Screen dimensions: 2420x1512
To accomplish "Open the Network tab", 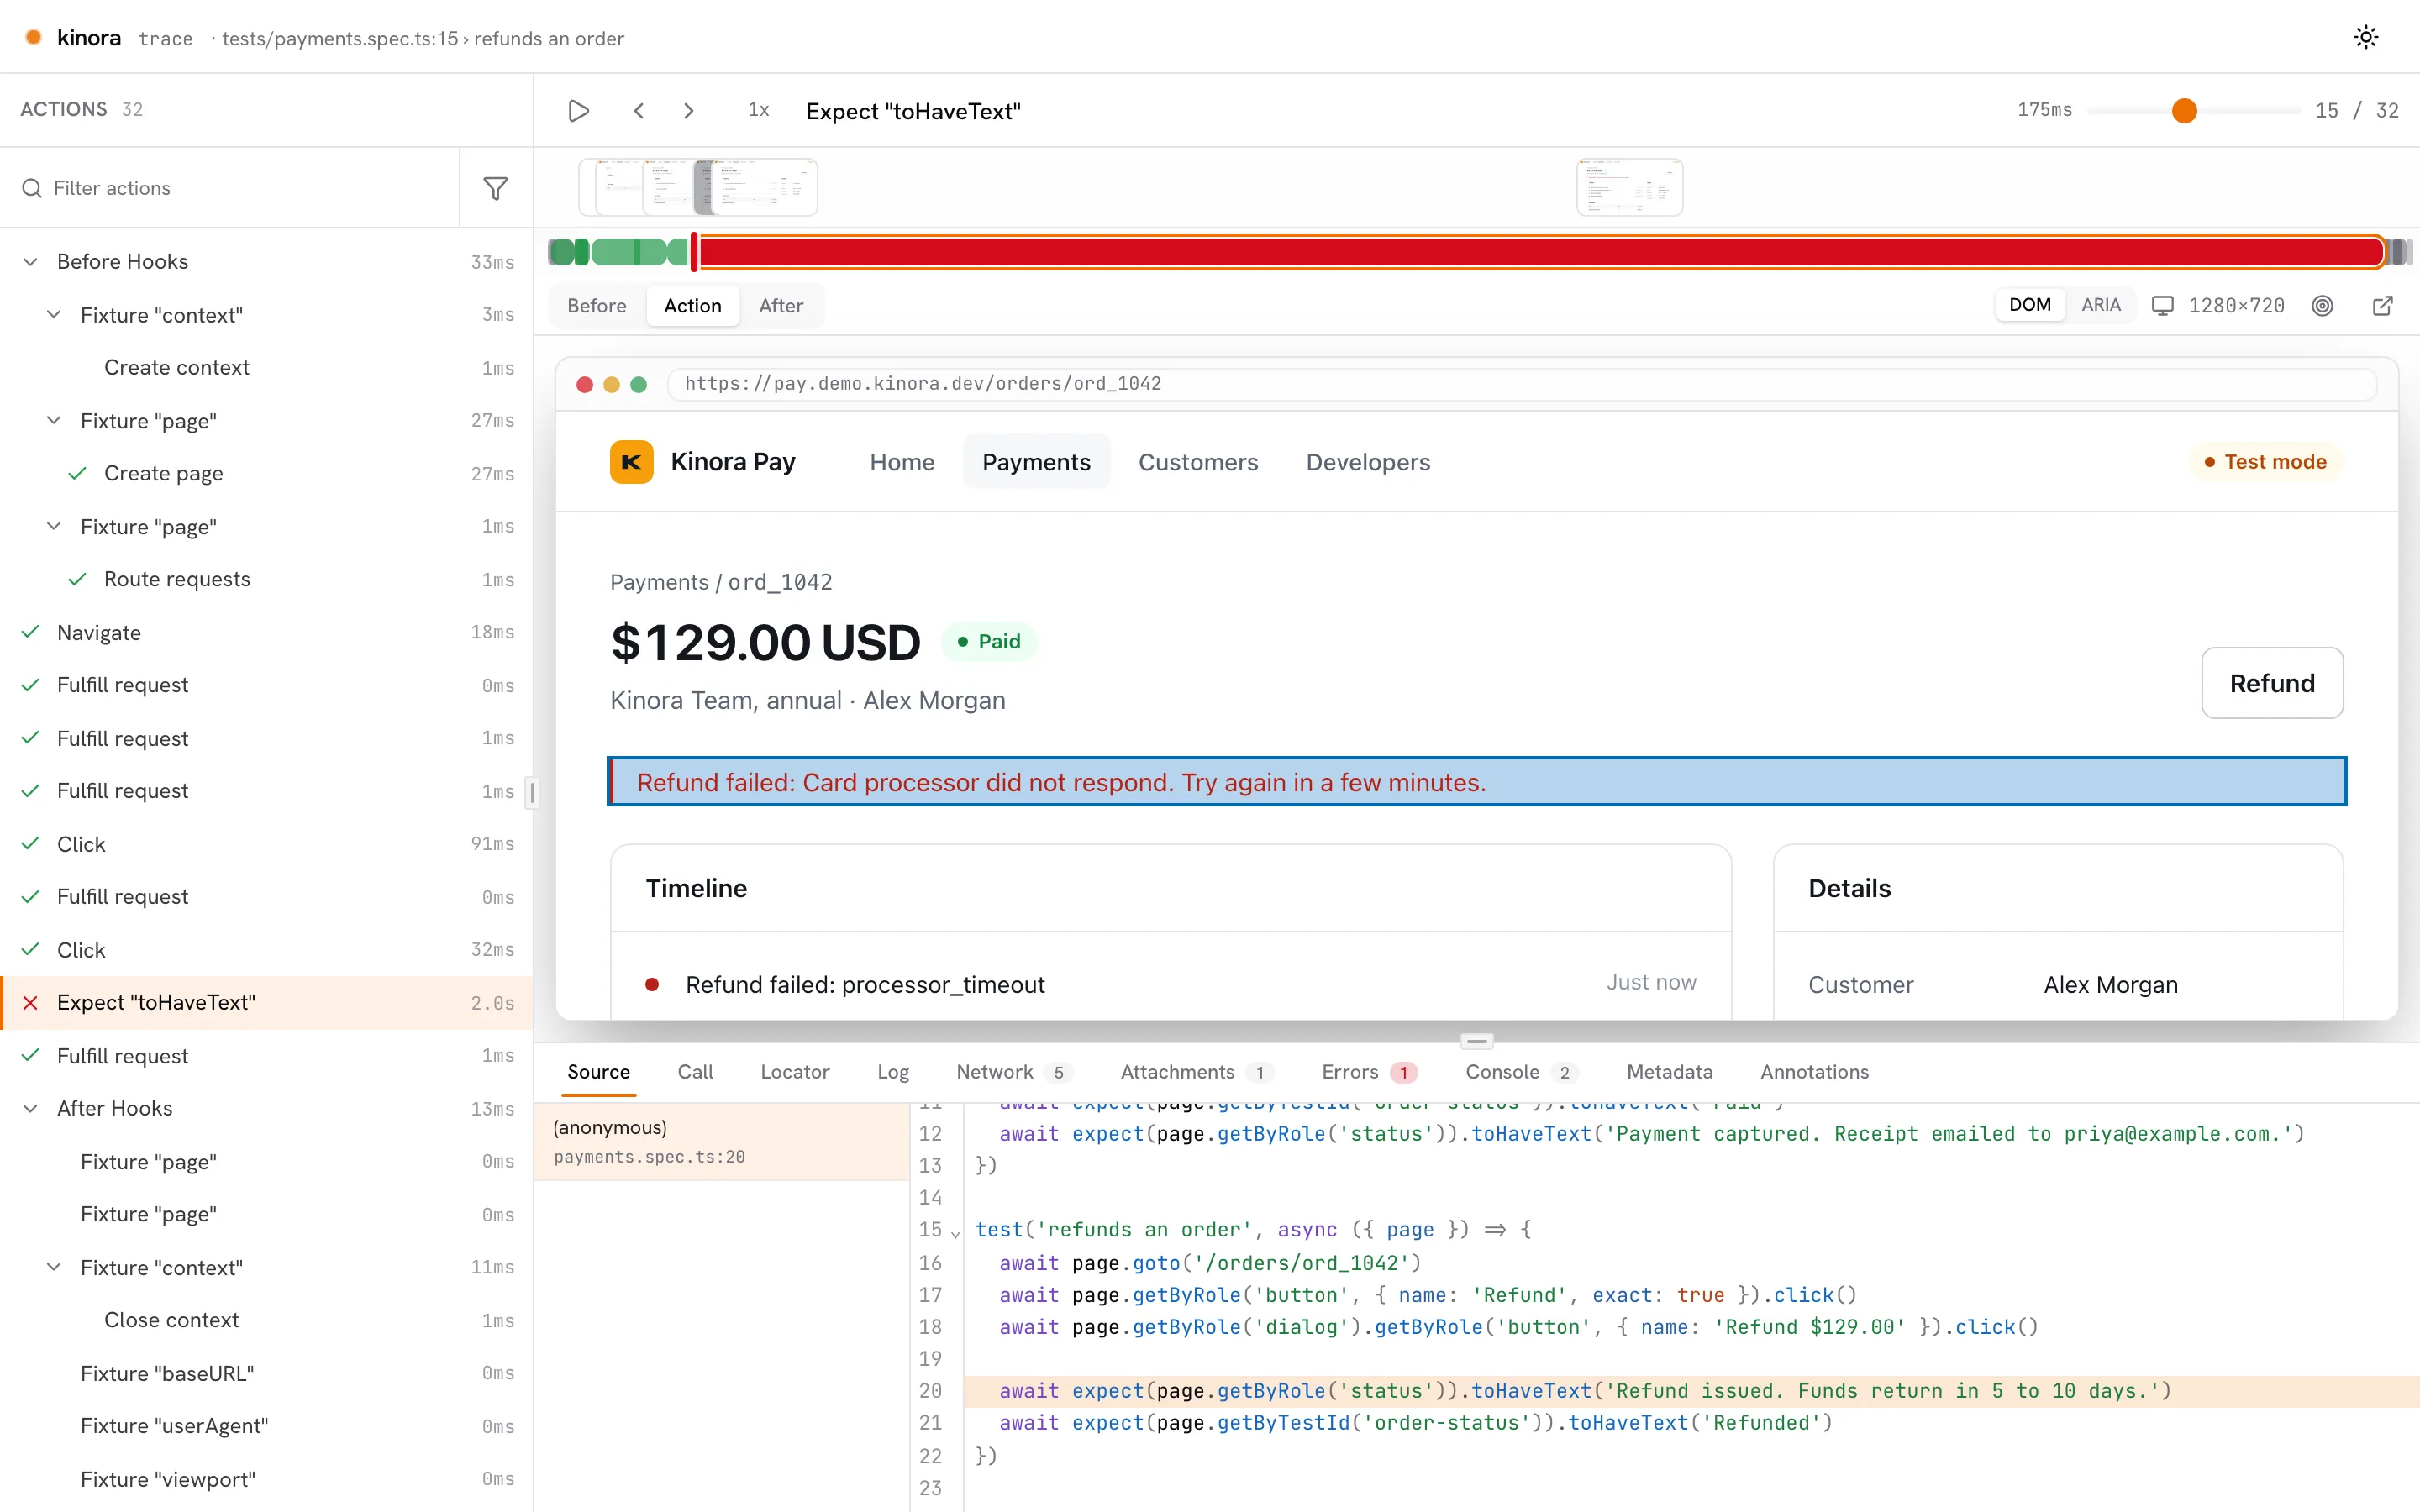I will (x=1015, y=1072).
